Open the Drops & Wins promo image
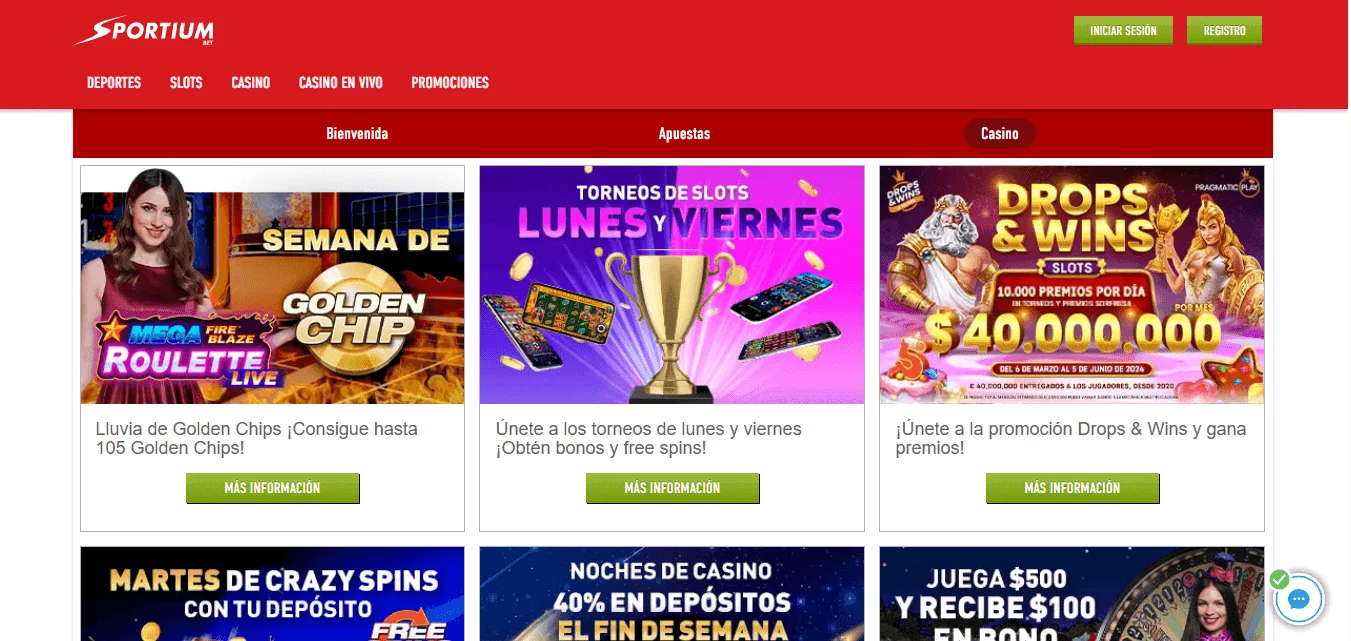1351x641 pixels. [1072, 285]
